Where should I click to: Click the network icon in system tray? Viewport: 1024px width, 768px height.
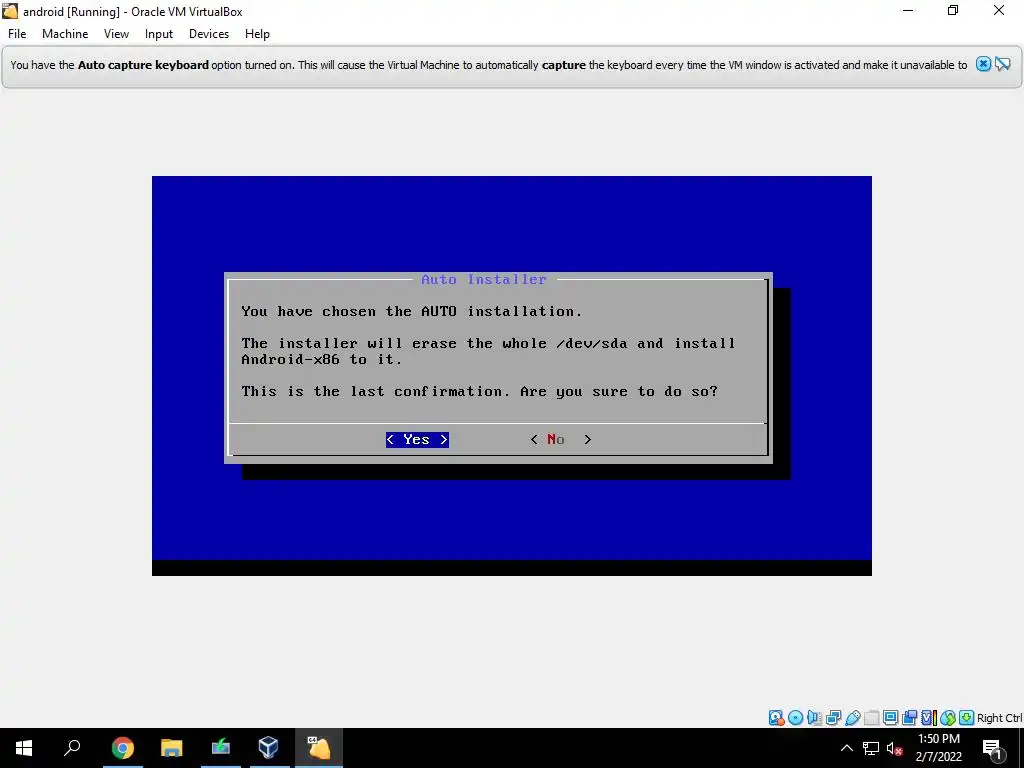click(x=871, y=748)
